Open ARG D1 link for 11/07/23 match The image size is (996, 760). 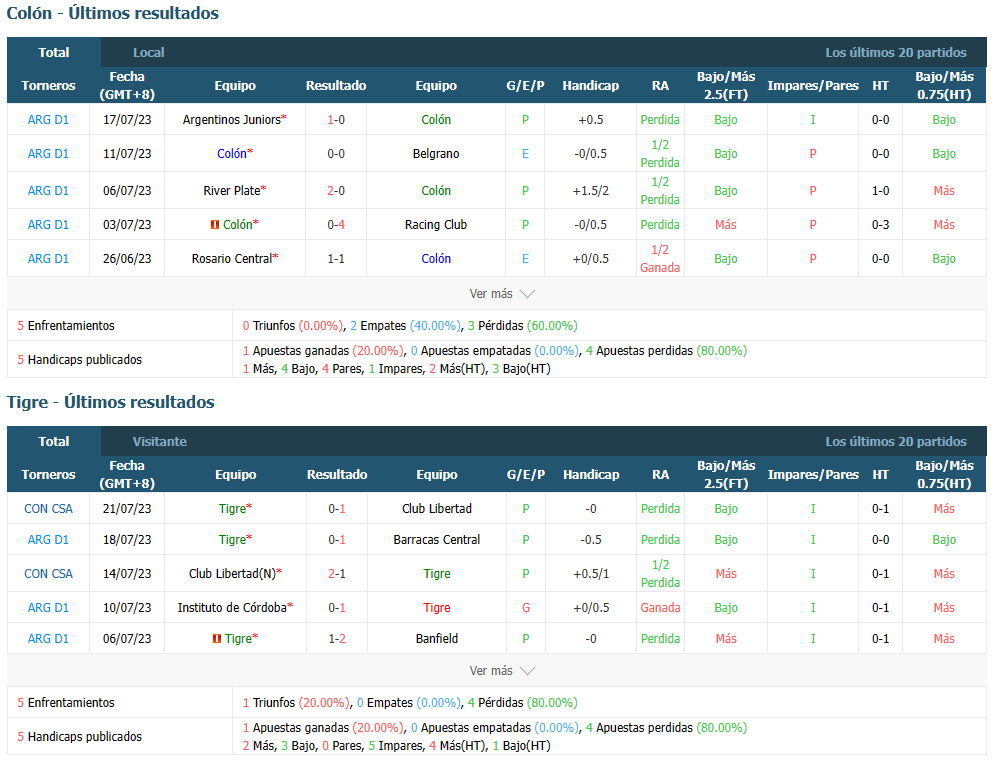tap(48, 154)
